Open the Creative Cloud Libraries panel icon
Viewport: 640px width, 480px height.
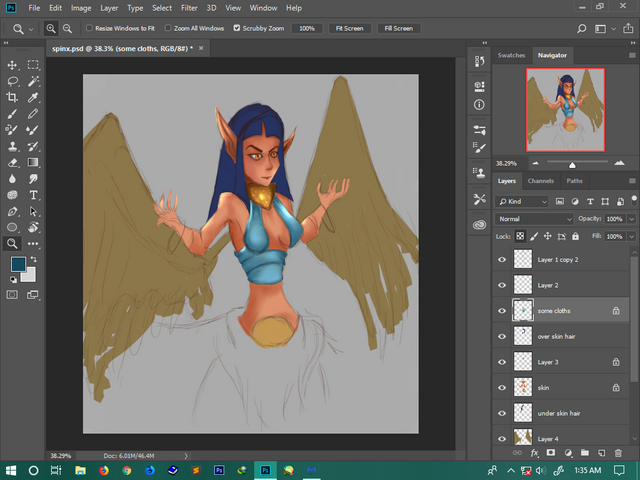pyautogui.click(x=480, y=225)
